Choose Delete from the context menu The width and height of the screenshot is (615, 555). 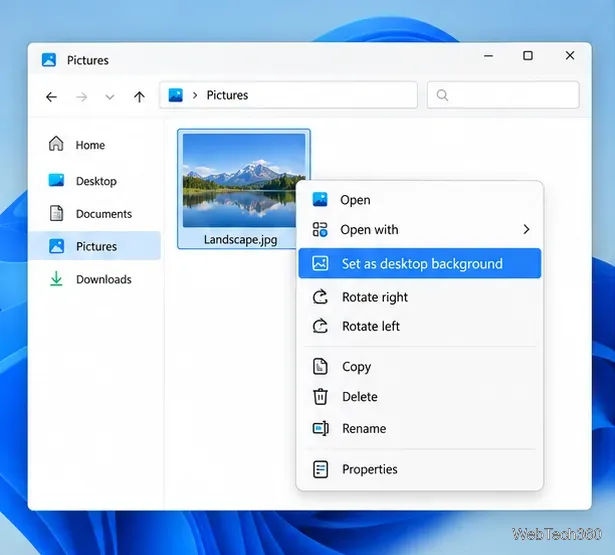[420, 397]
